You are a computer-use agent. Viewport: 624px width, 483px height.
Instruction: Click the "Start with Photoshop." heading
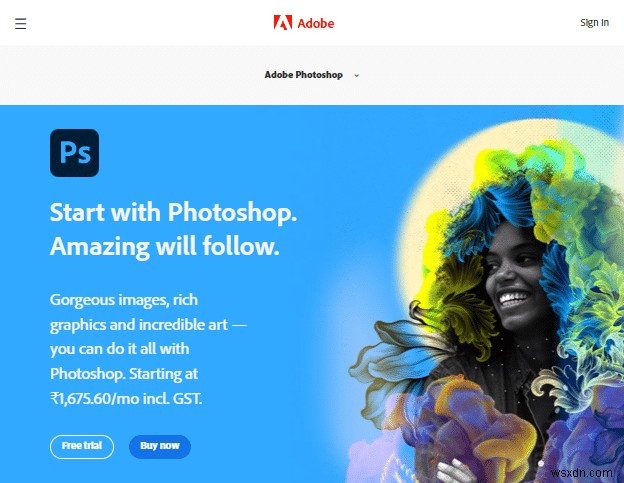[173, 212]
